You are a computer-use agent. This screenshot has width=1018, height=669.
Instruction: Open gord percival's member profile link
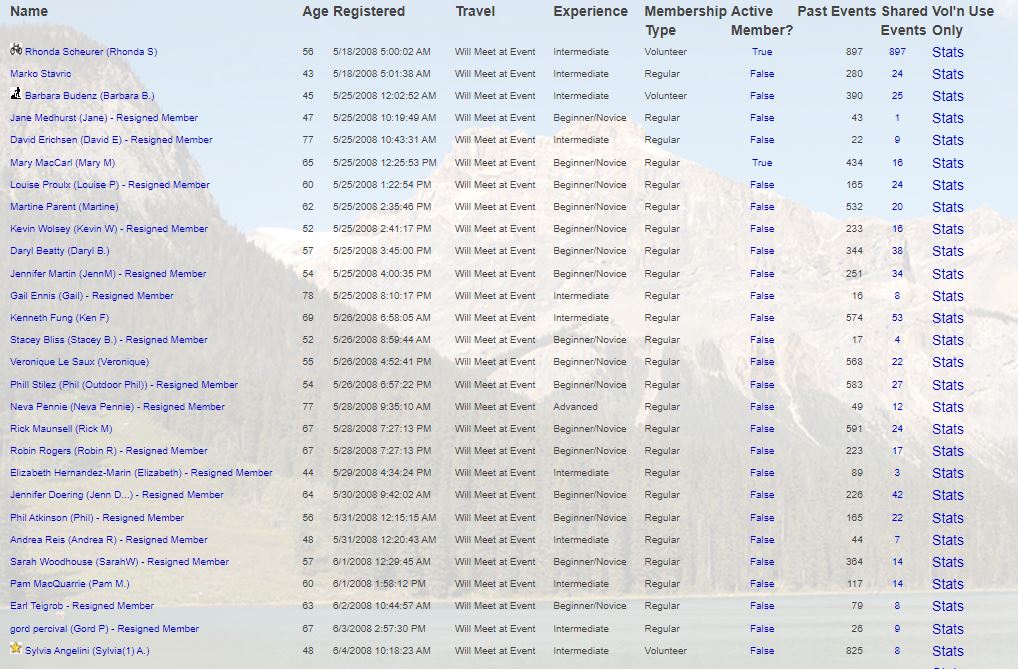pyautogui.click(x=104, y=629)
